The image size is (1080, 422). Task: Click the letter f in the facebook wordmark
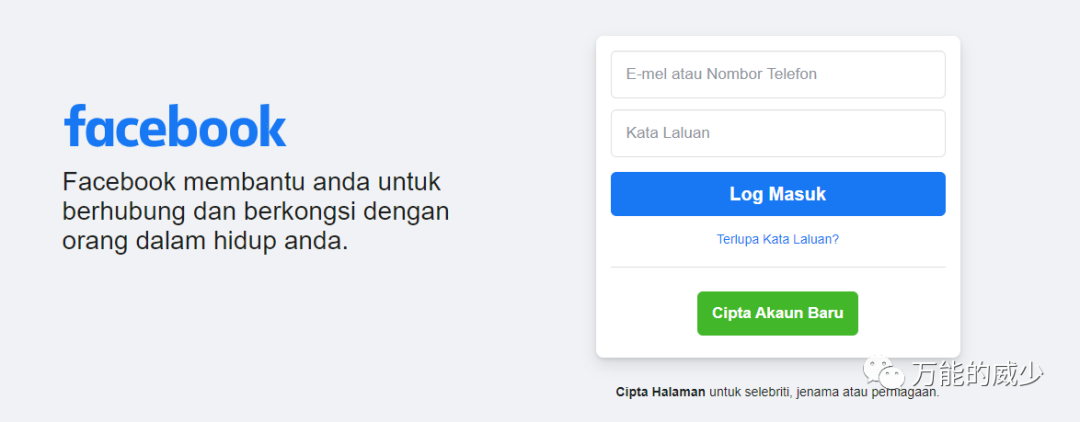(73, 126)
